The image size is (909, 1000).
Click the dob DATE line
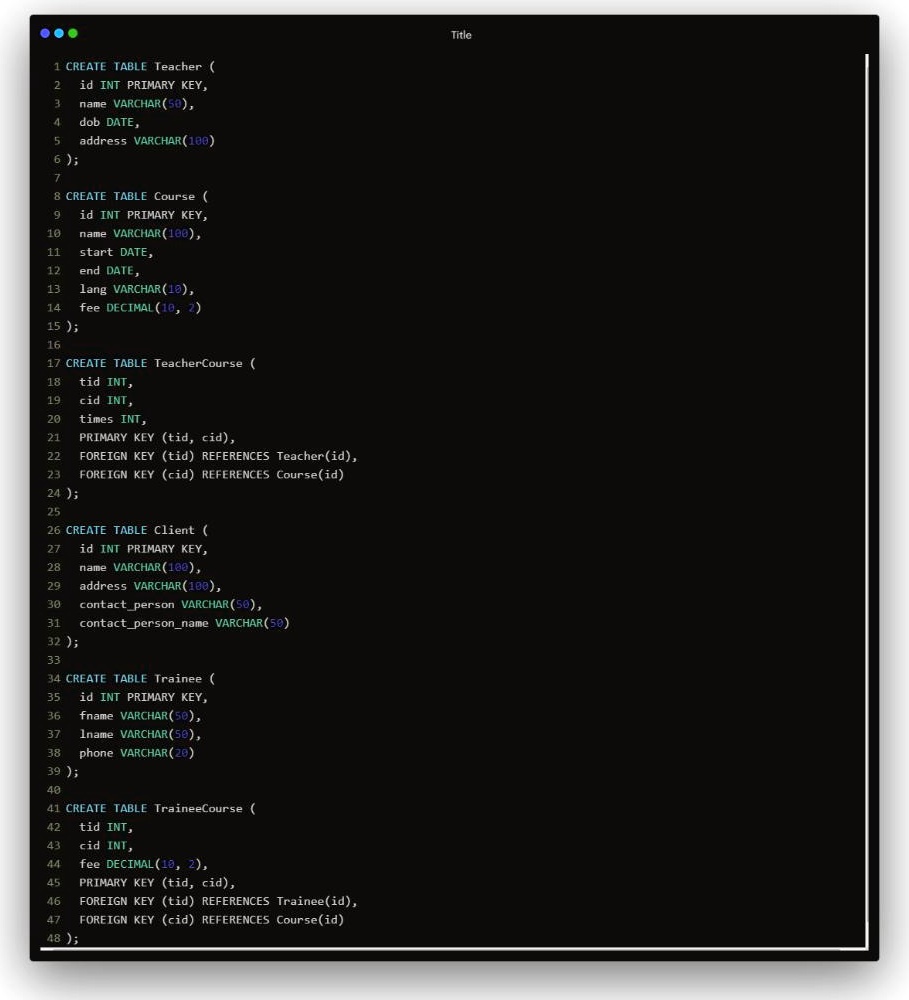(109, 122)
